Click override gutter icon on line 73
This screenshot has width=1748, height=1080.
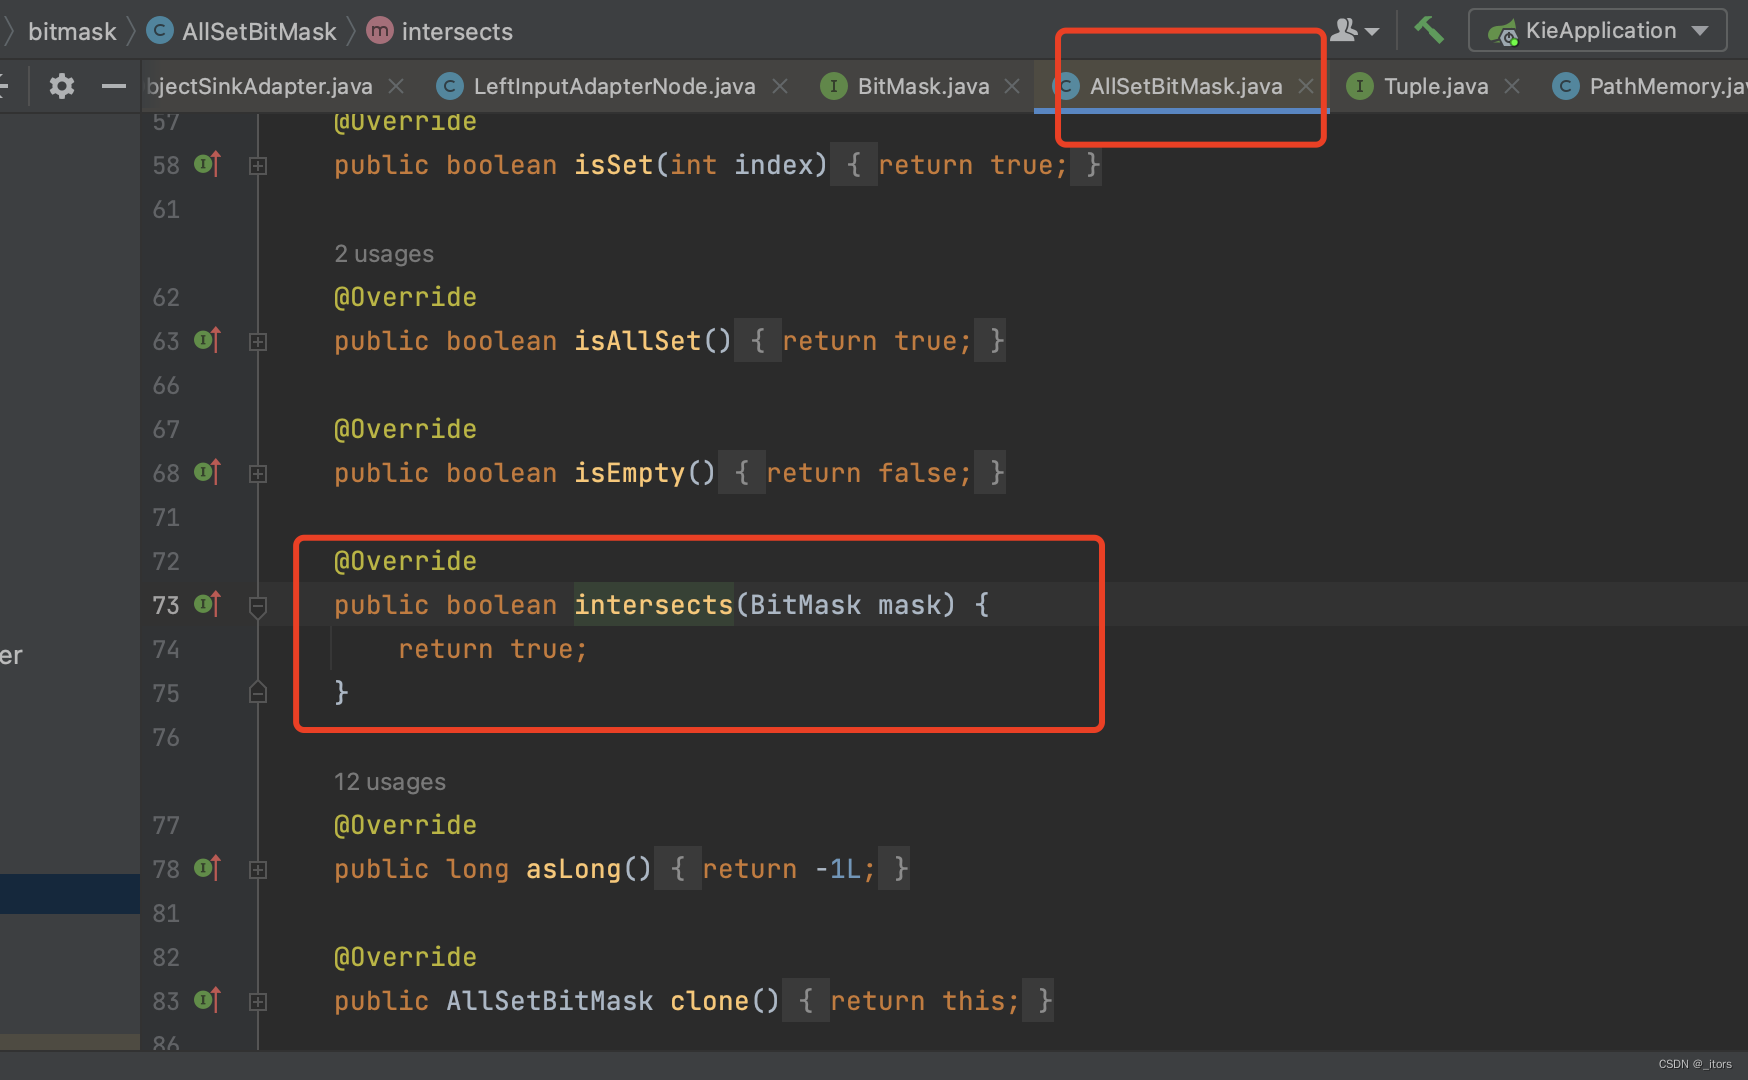207,604
